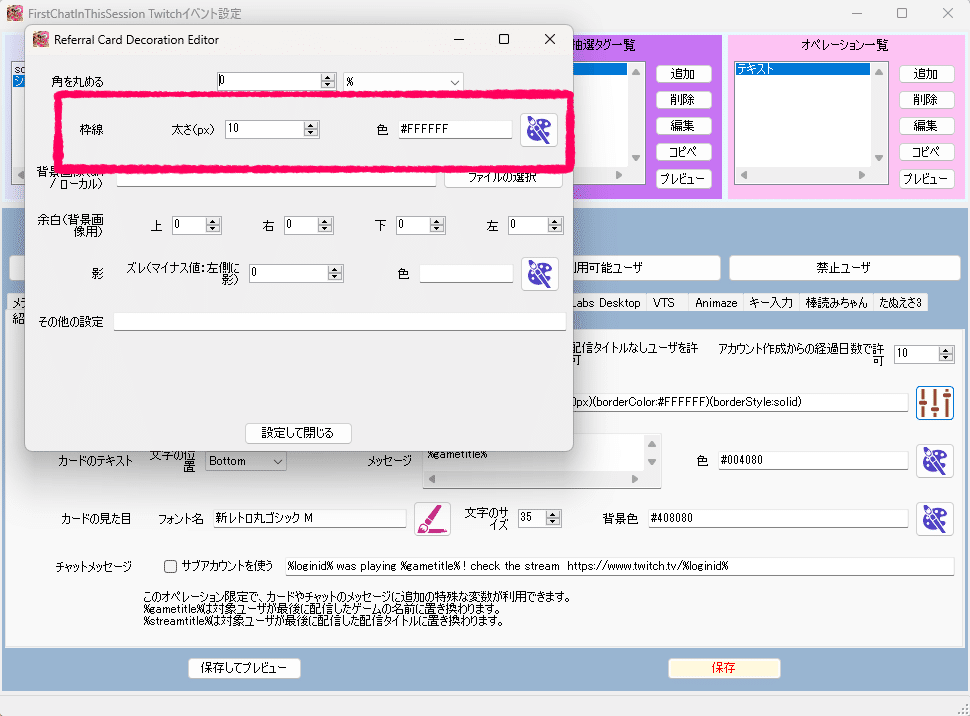Viewport: 970px width, 716px height.
Task: Open card decoration editor sliders icon
Action: 934,403
